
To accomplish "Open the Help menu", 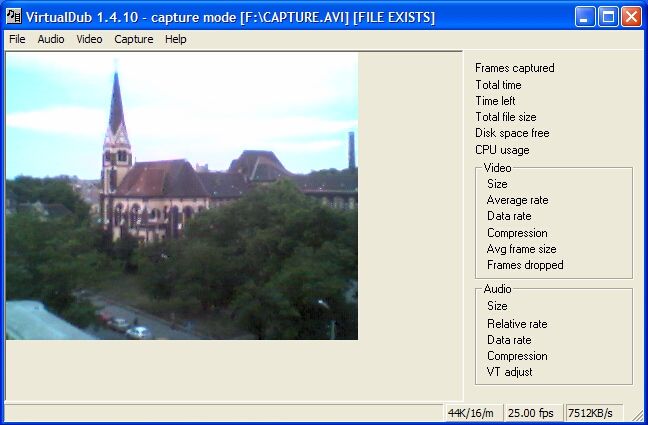I will (176, 39).
